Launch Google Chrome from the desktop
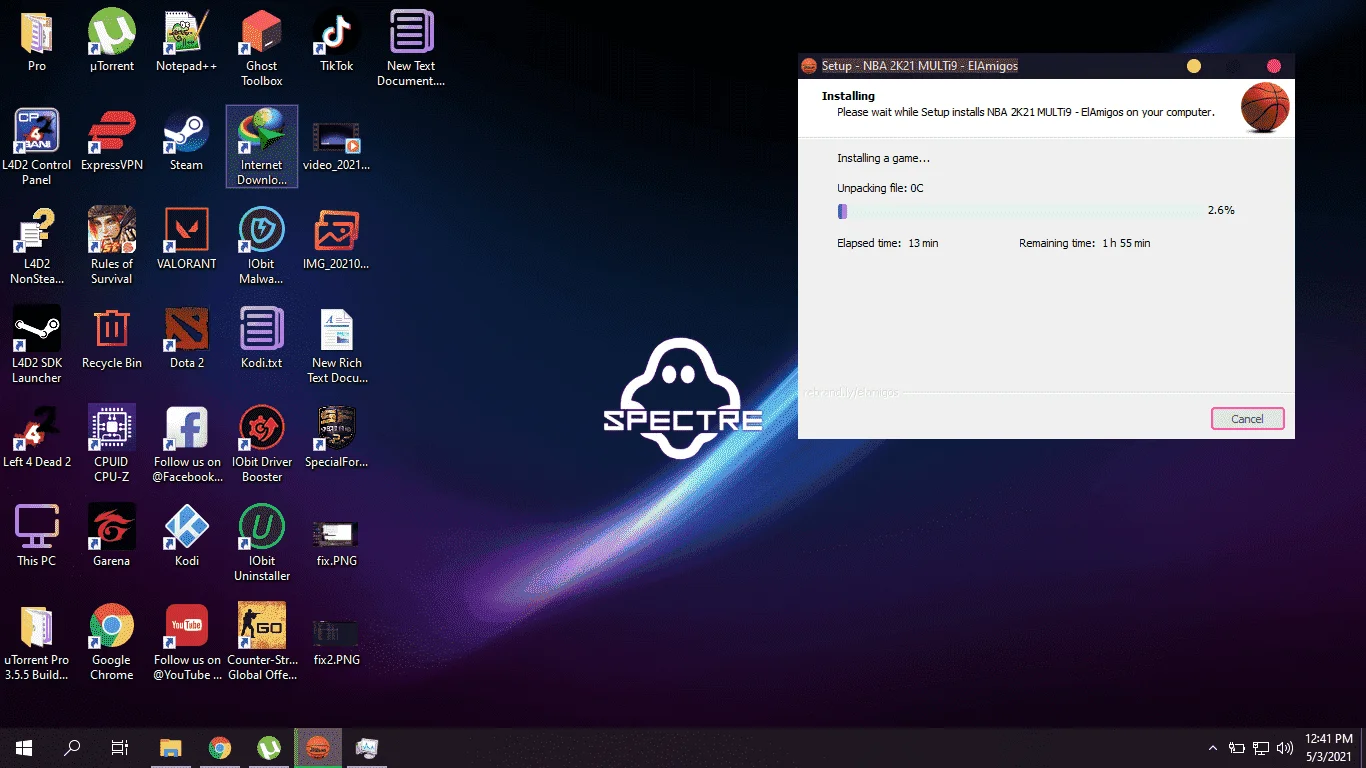 point(112,641)
